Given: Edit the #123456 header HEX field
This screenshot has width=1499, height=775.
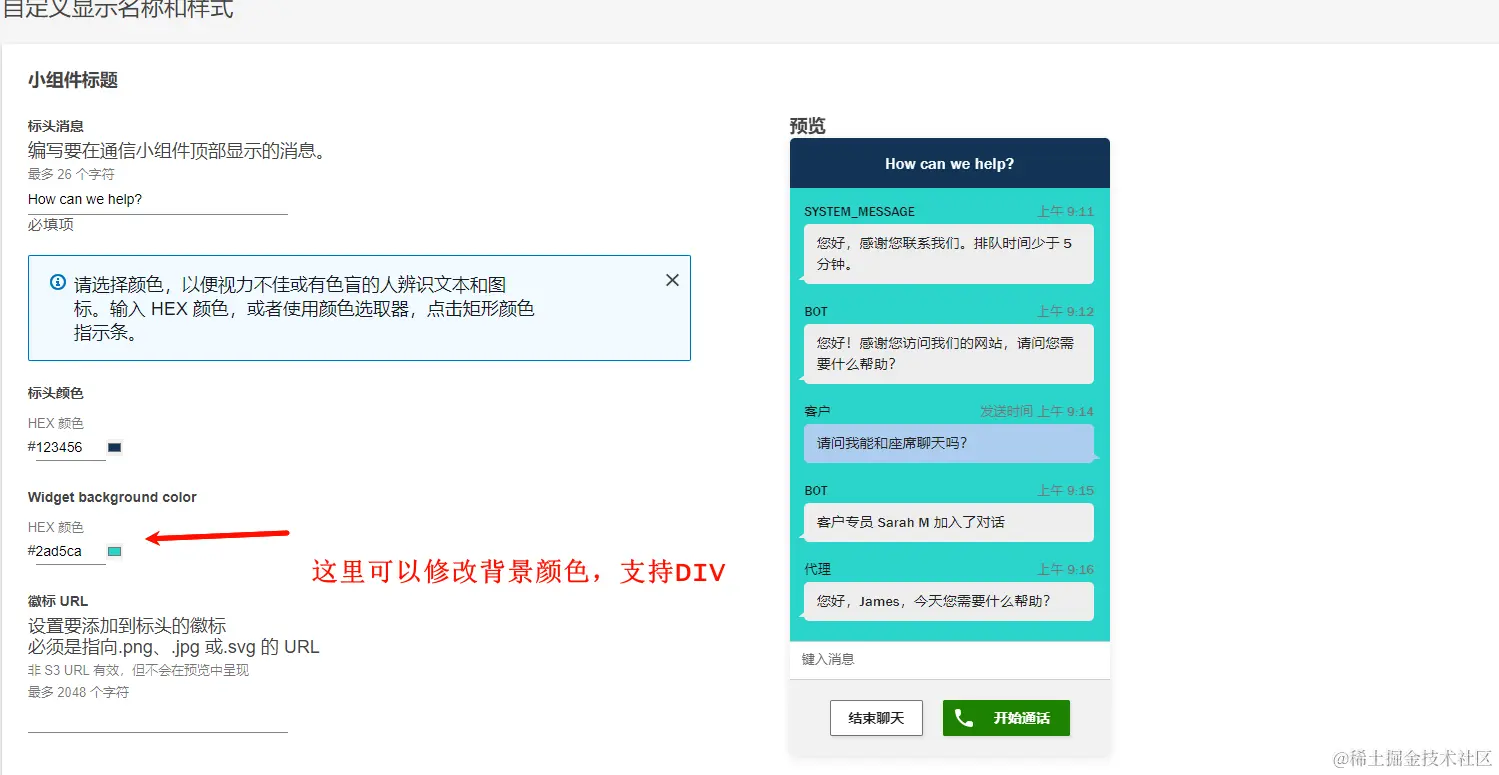Looking at the screenshot, I should (70, 448).
